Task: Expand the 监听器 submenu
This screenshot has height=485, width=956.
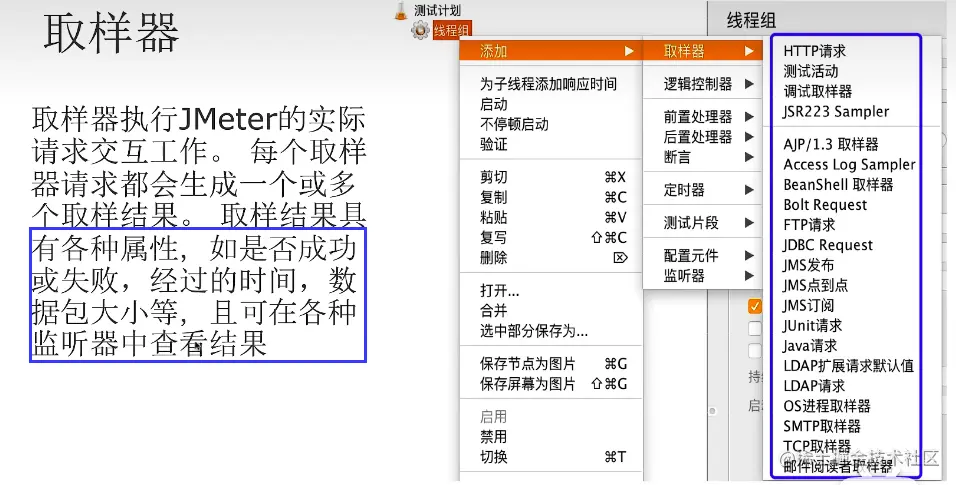Action: pyautogui.click(x=703, y=275)
